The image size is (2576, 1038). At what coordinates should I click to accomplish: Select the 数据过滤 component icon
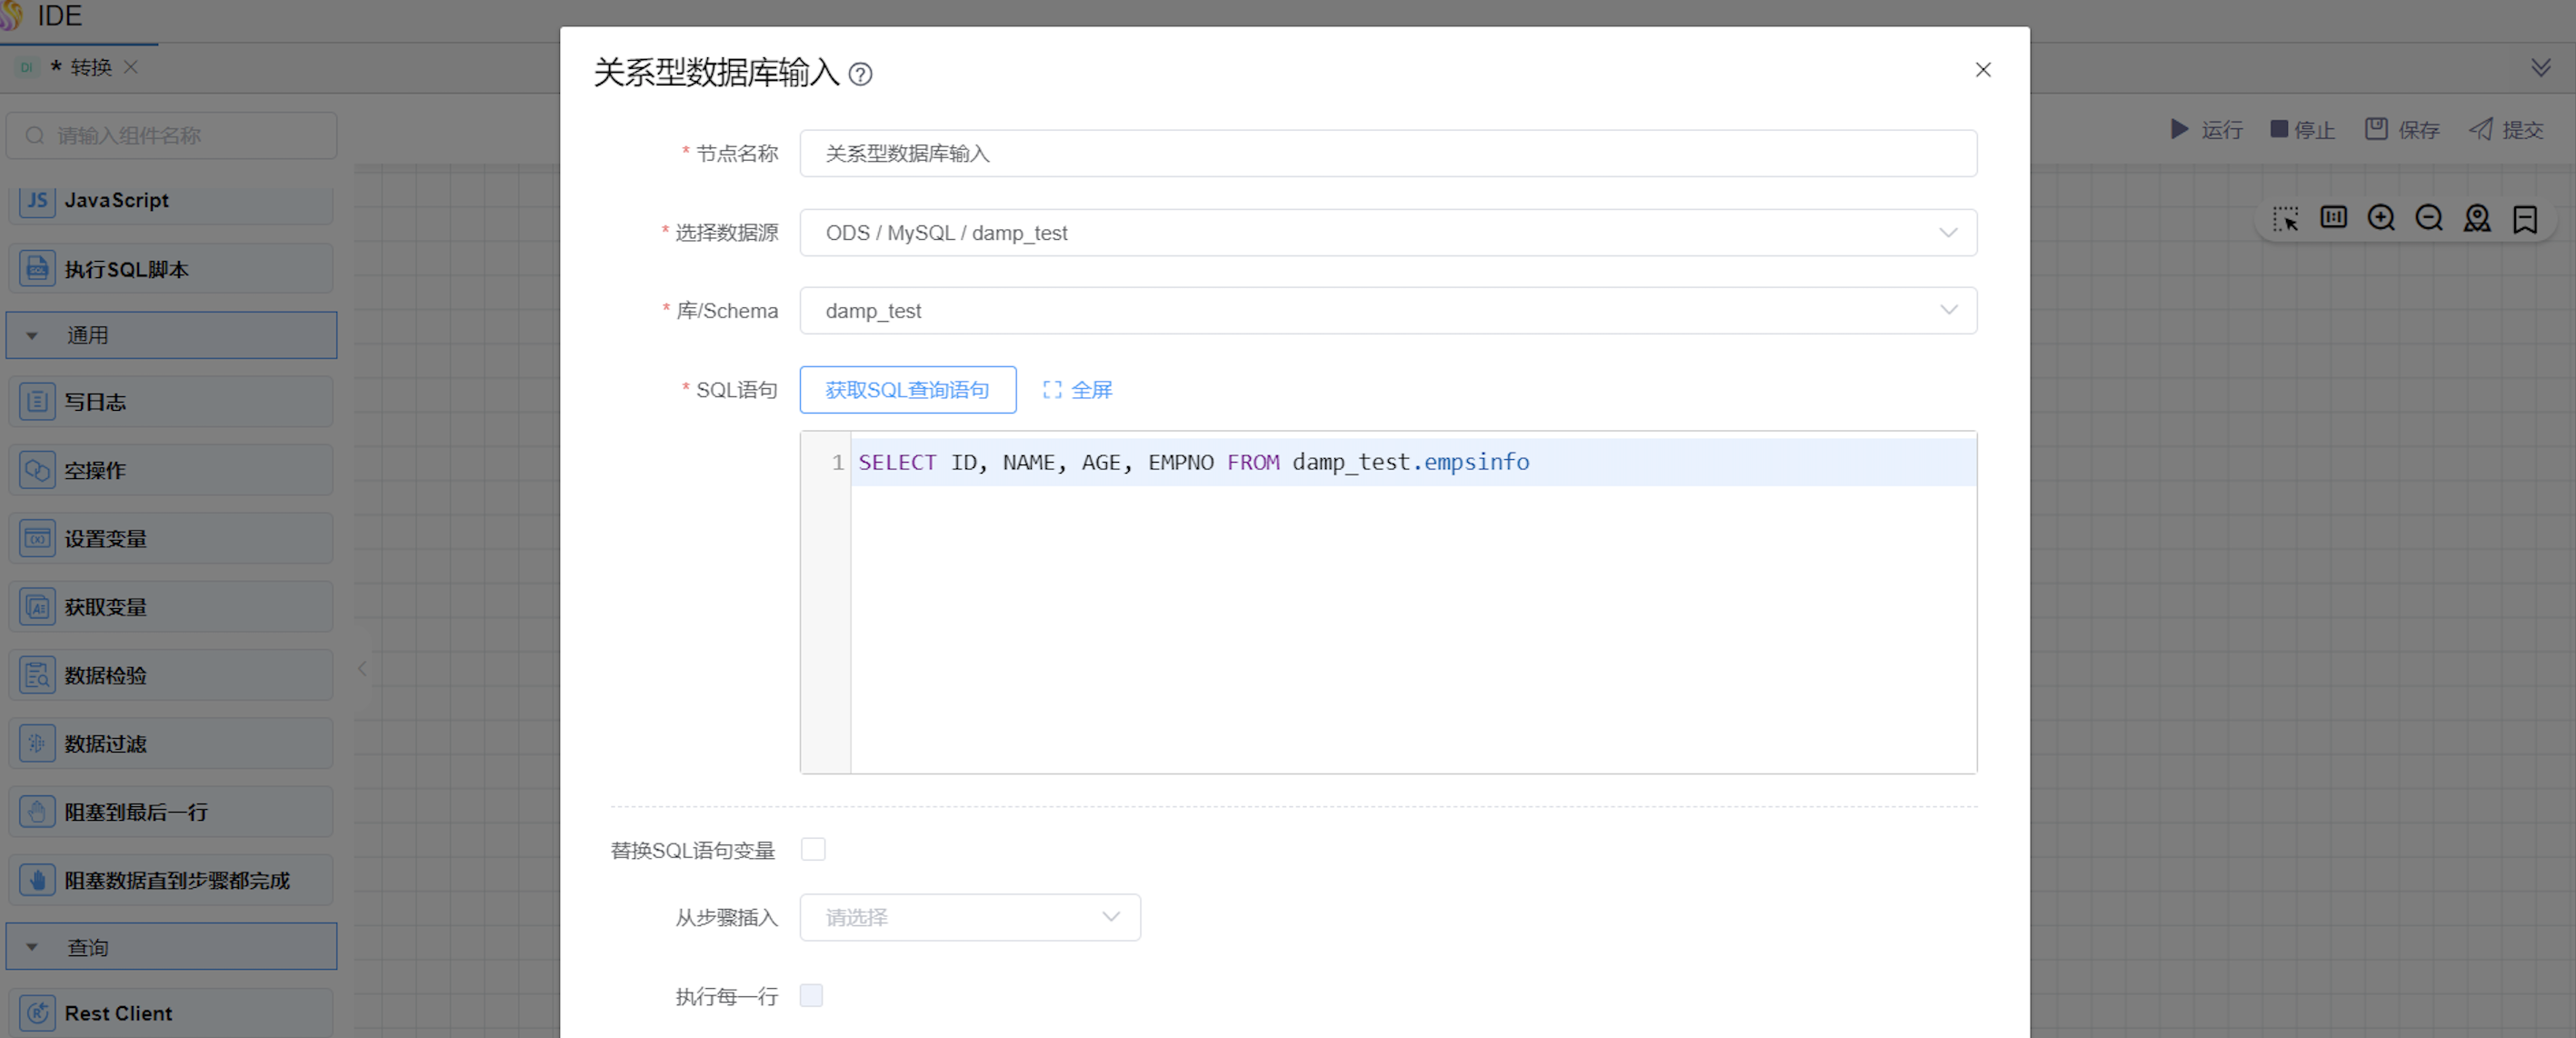click(37, 743)
